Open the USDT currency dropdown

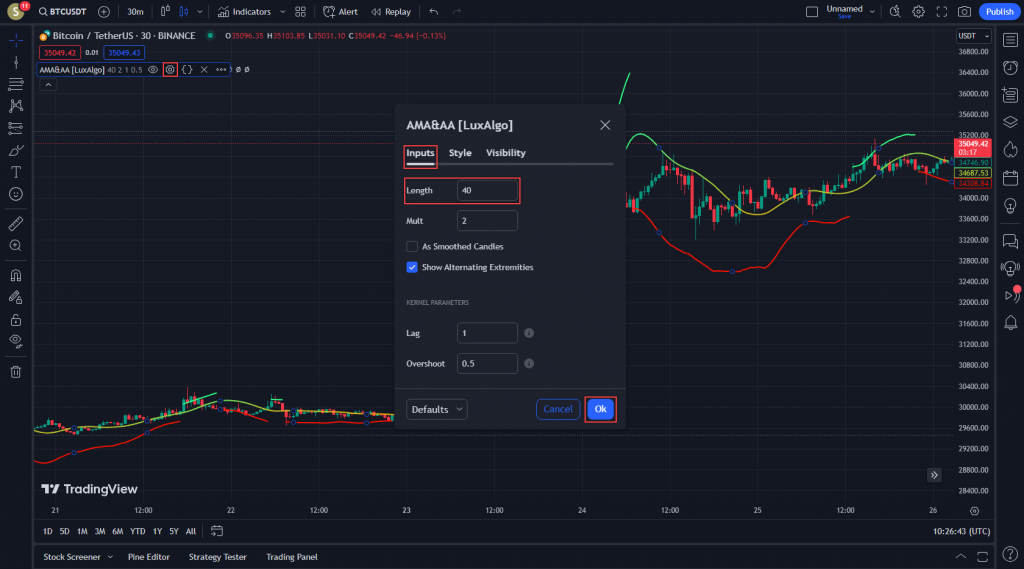pos(973,36)
